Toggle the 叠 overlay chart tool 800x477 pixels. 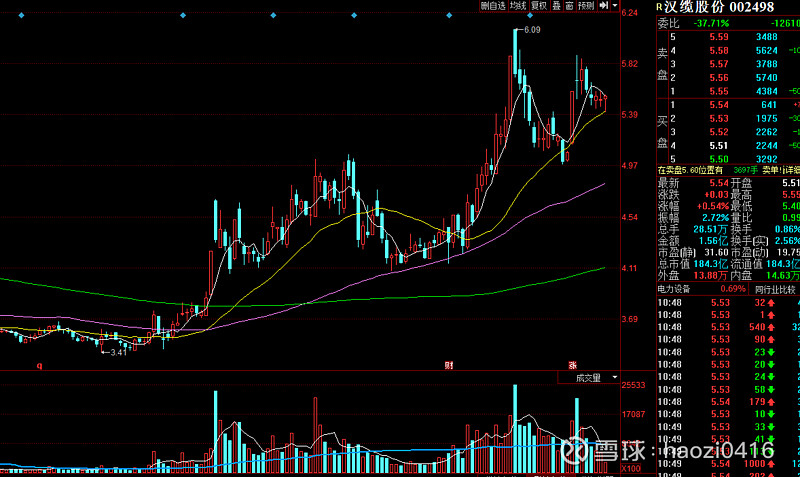pyautogui.click(x=556, y=6)
